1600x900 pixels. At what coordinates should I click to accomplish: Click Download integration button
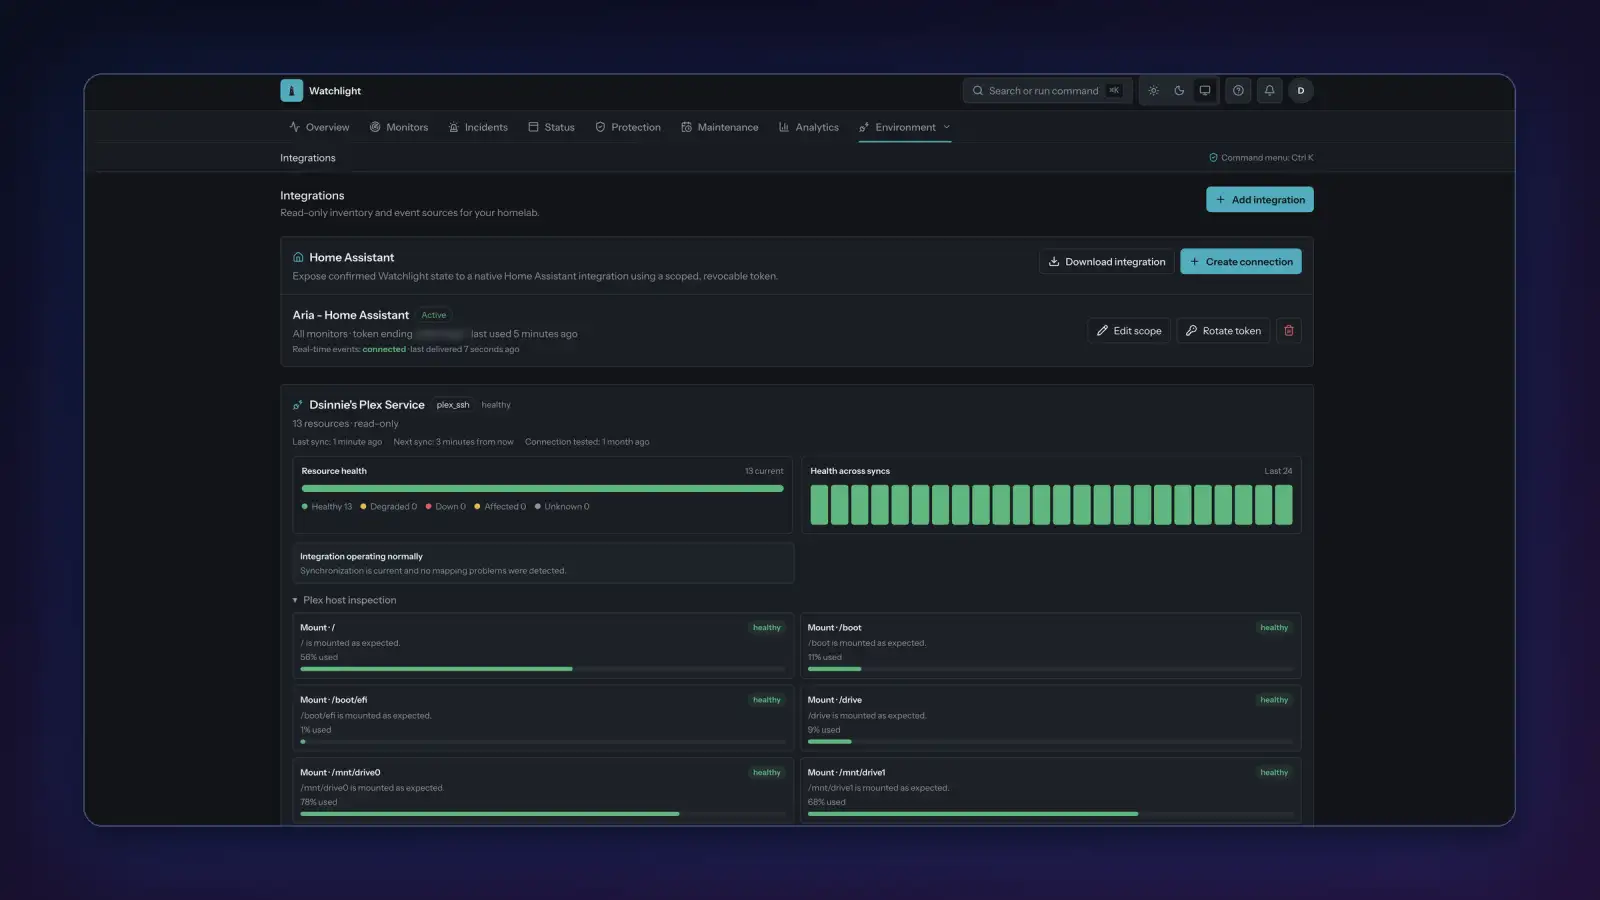pyautogui.click(x=1107, y=262)
